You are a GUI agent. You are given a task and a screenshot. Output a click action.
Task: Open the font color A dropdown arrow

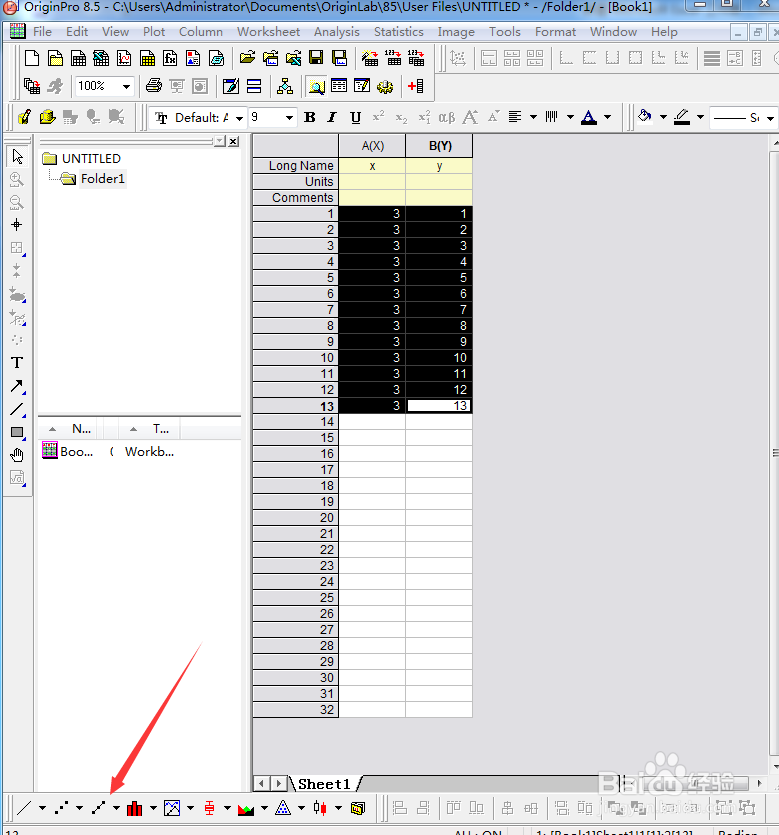608,117
